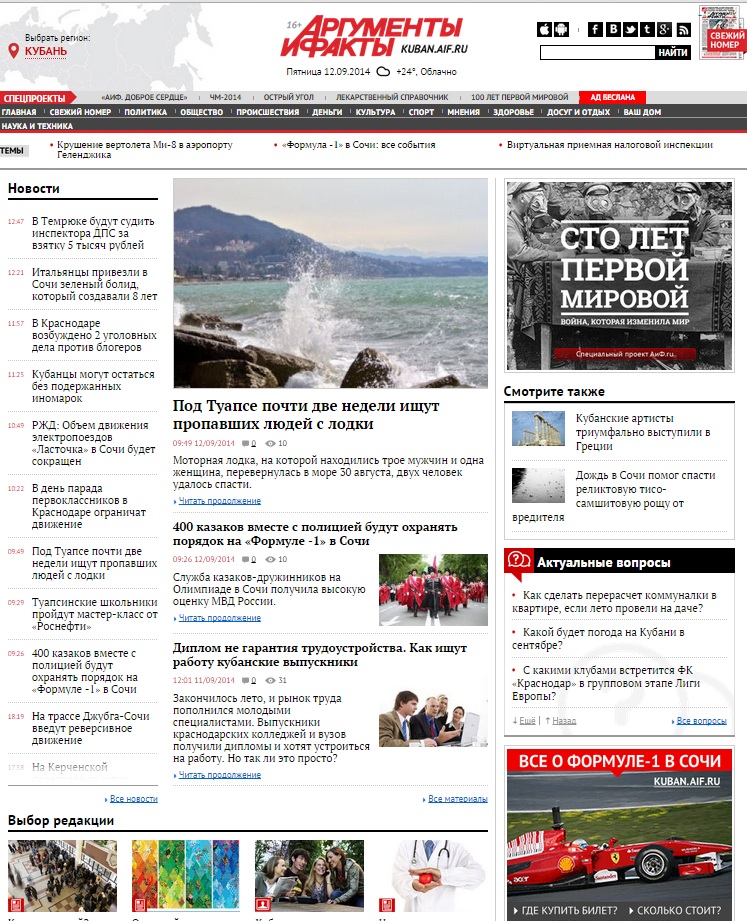747x921 pixels.
Task: Open question about weather in September
Action: (x=598, y=638)
